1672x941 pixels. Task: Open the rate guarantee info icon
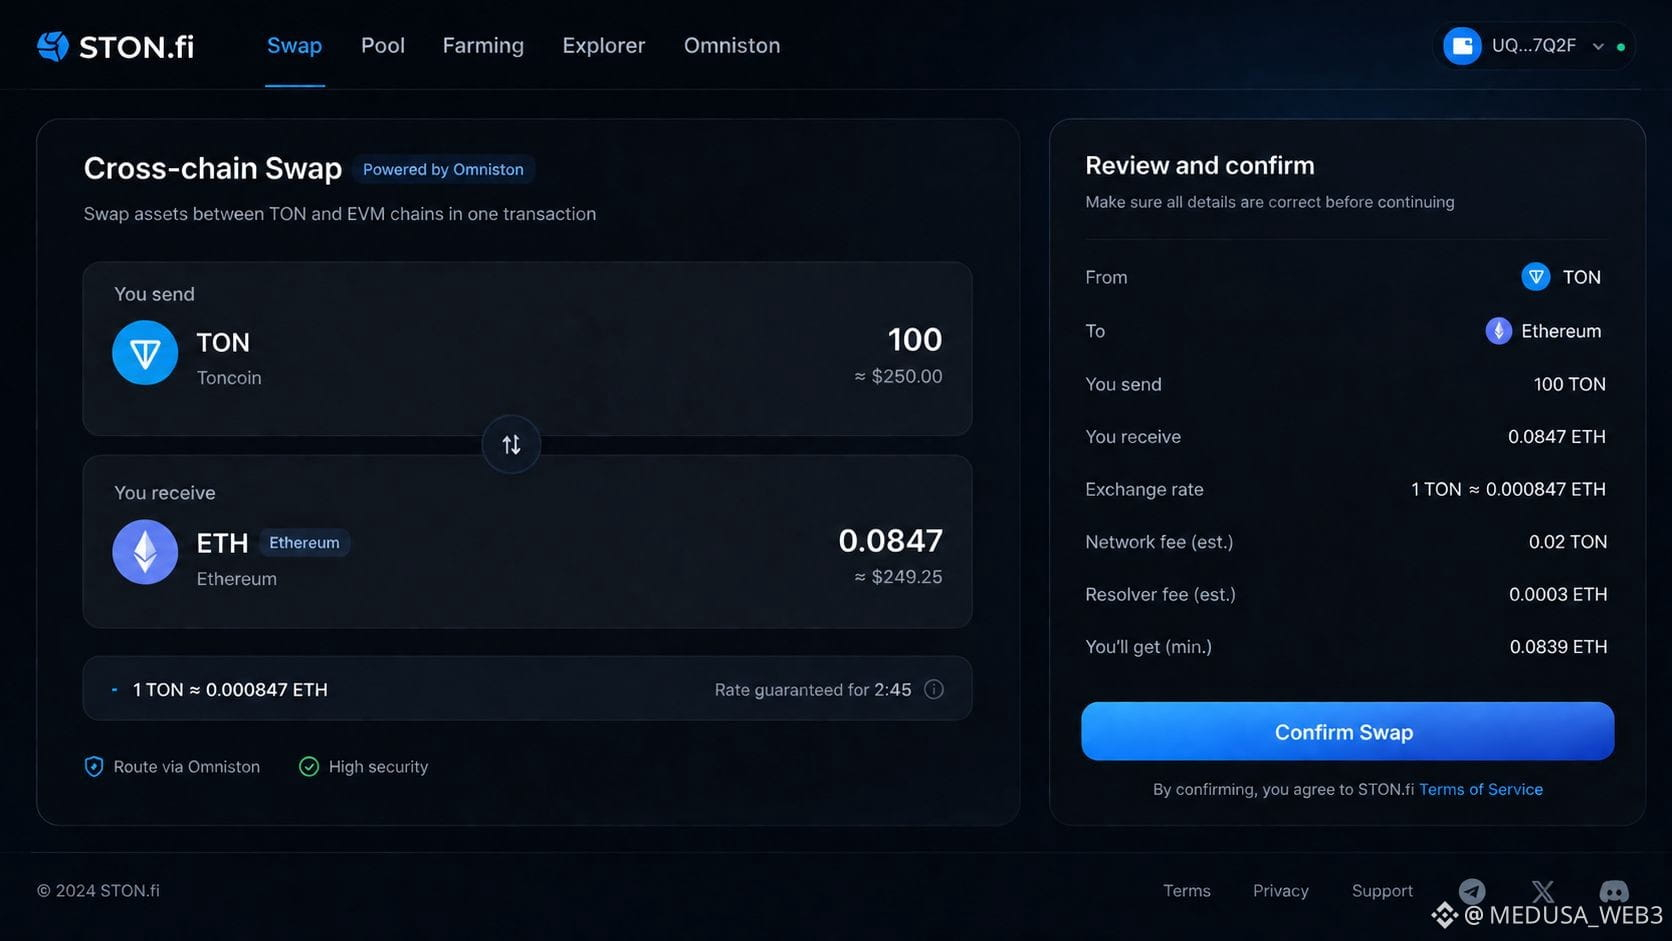(x=934, y=689)
